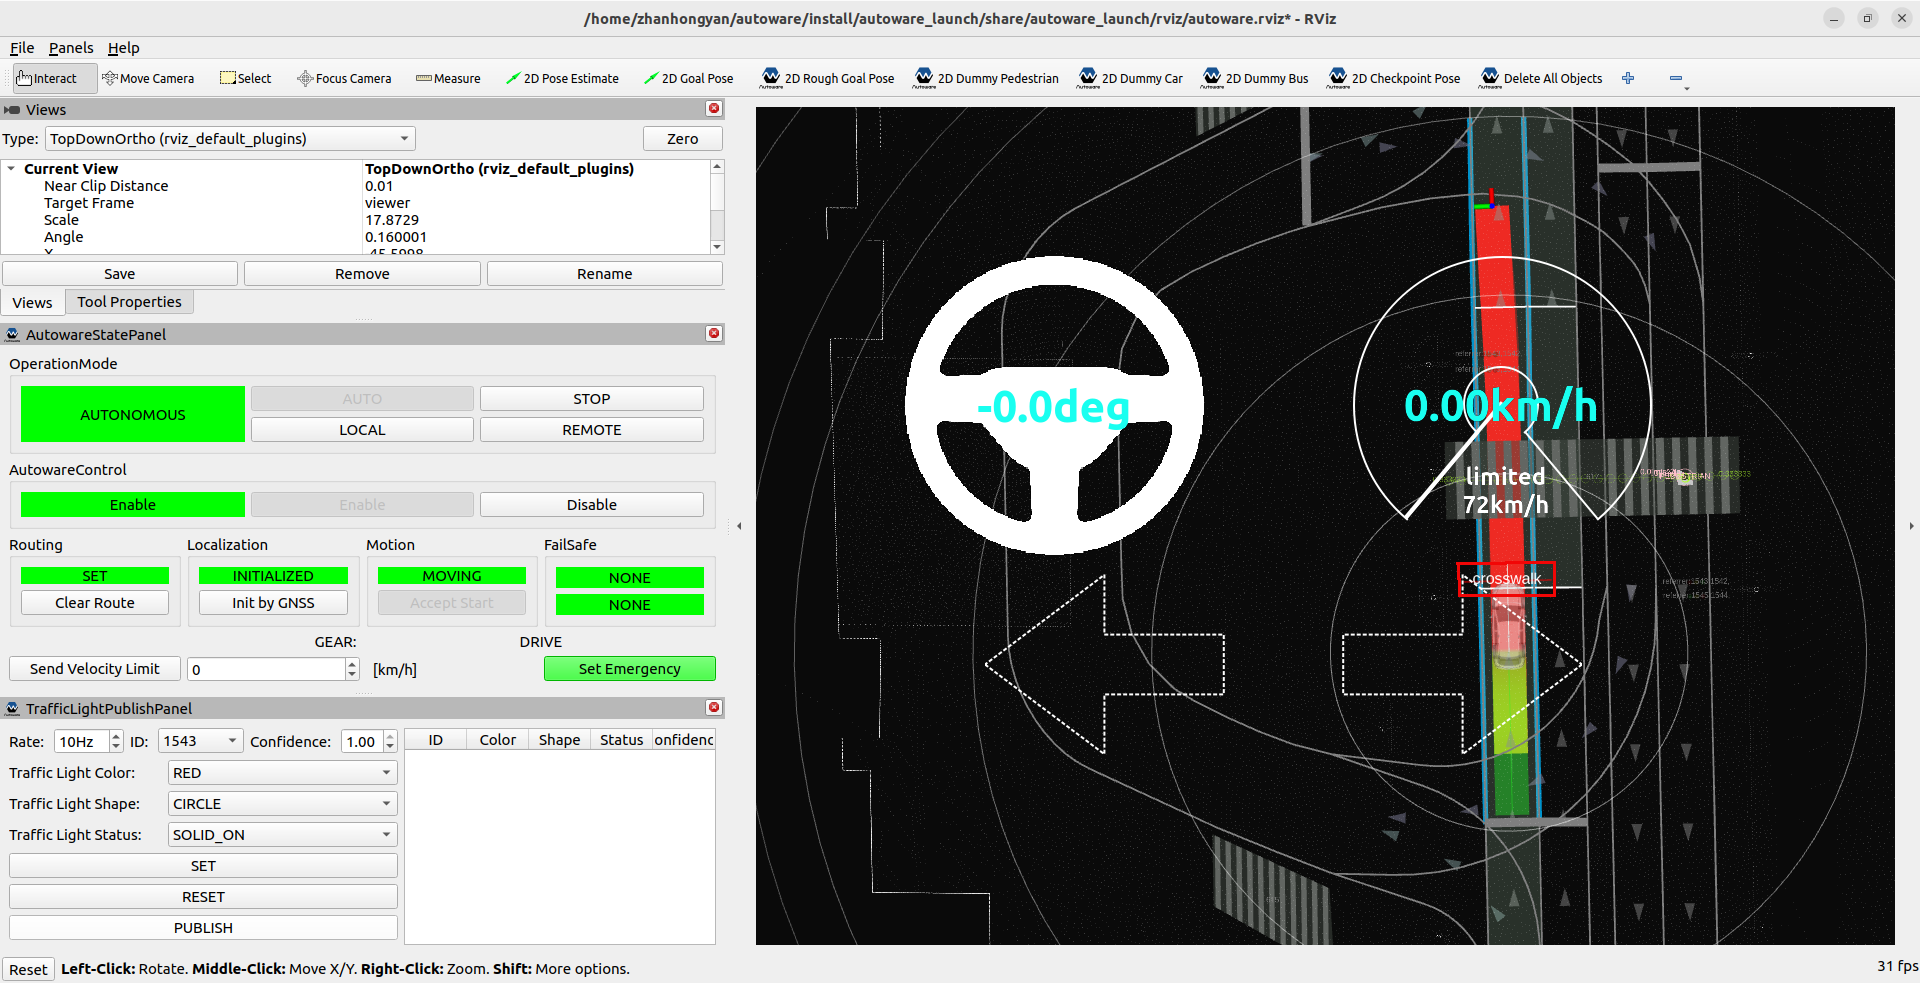Collapse left panel with the arrow handle
Screen dimensions: 1920x983
739,526
